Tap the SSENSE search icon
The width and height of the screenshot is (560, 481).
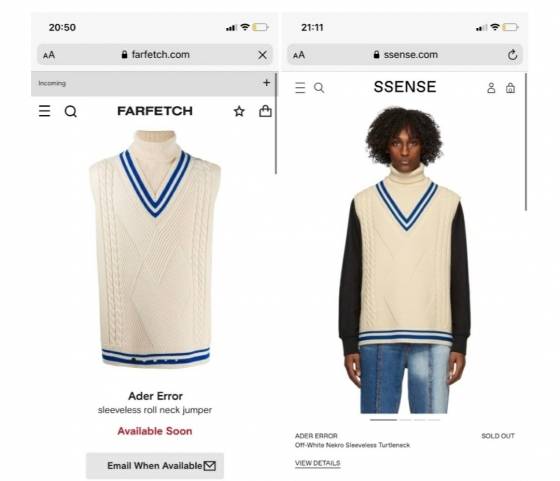pyautogui.click(x=319, y=88)
